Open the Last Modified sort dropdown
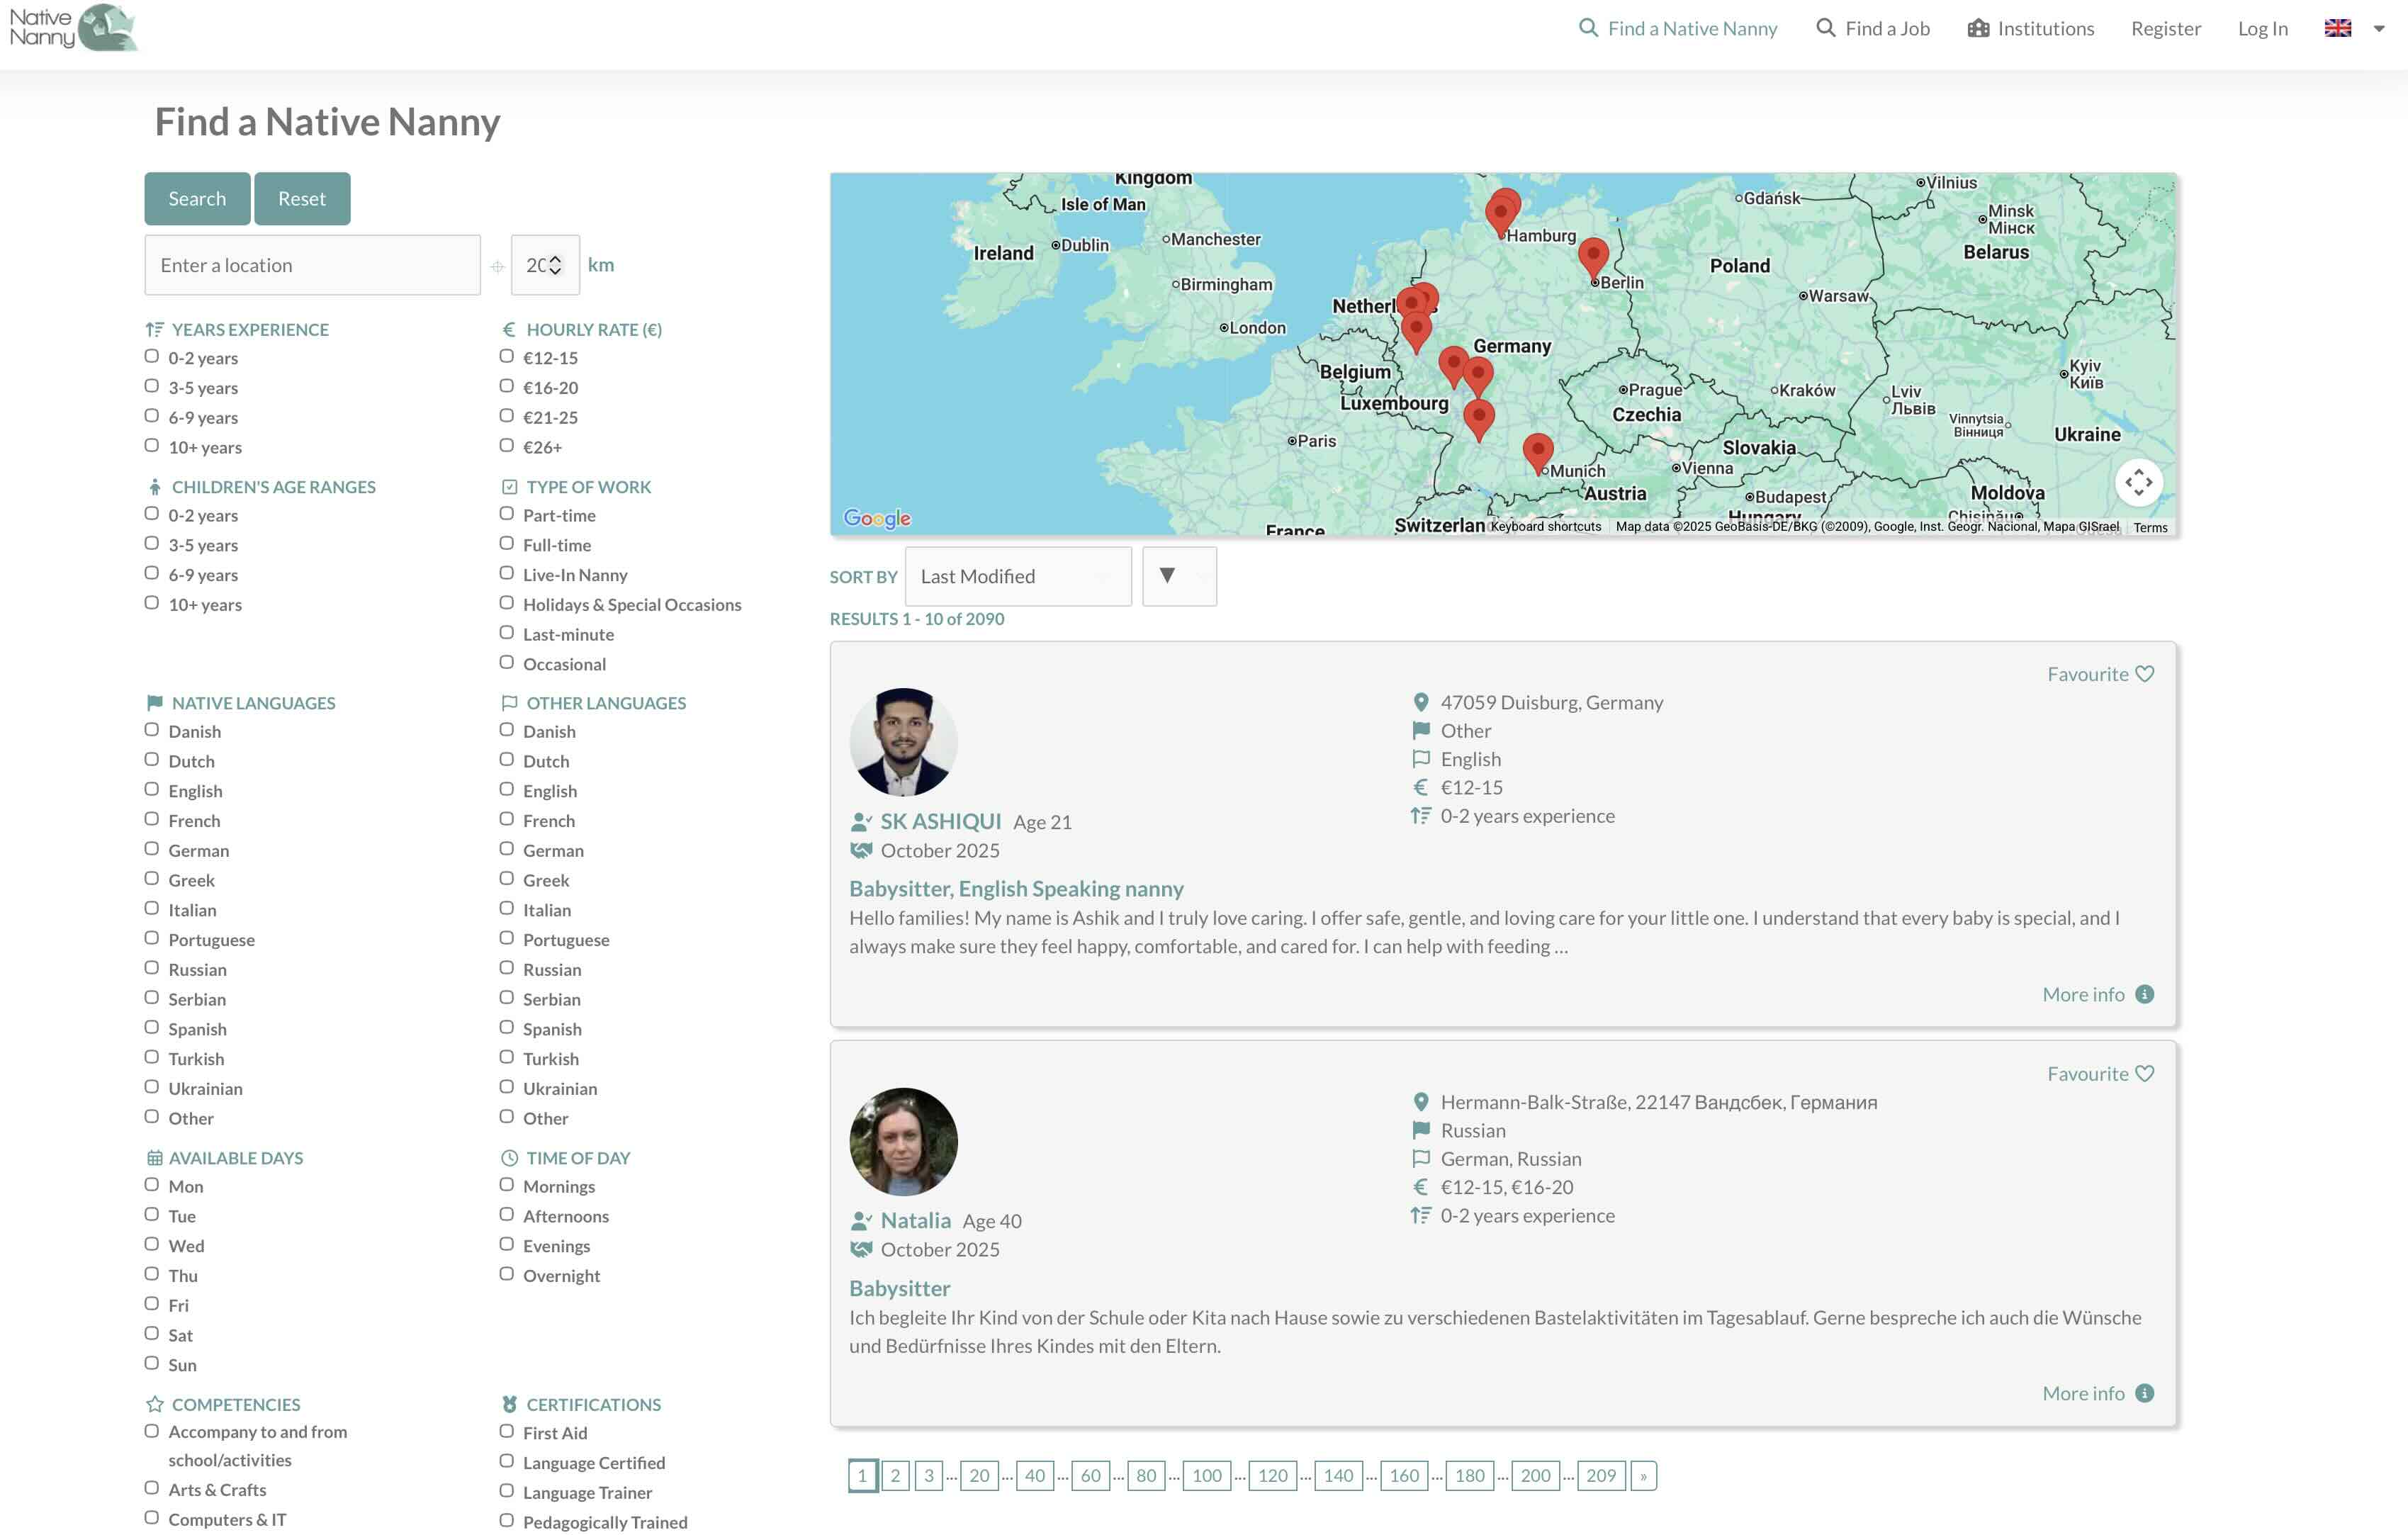The width and height of the screenshot is (2408, 1535). [x=1017, y=576]
